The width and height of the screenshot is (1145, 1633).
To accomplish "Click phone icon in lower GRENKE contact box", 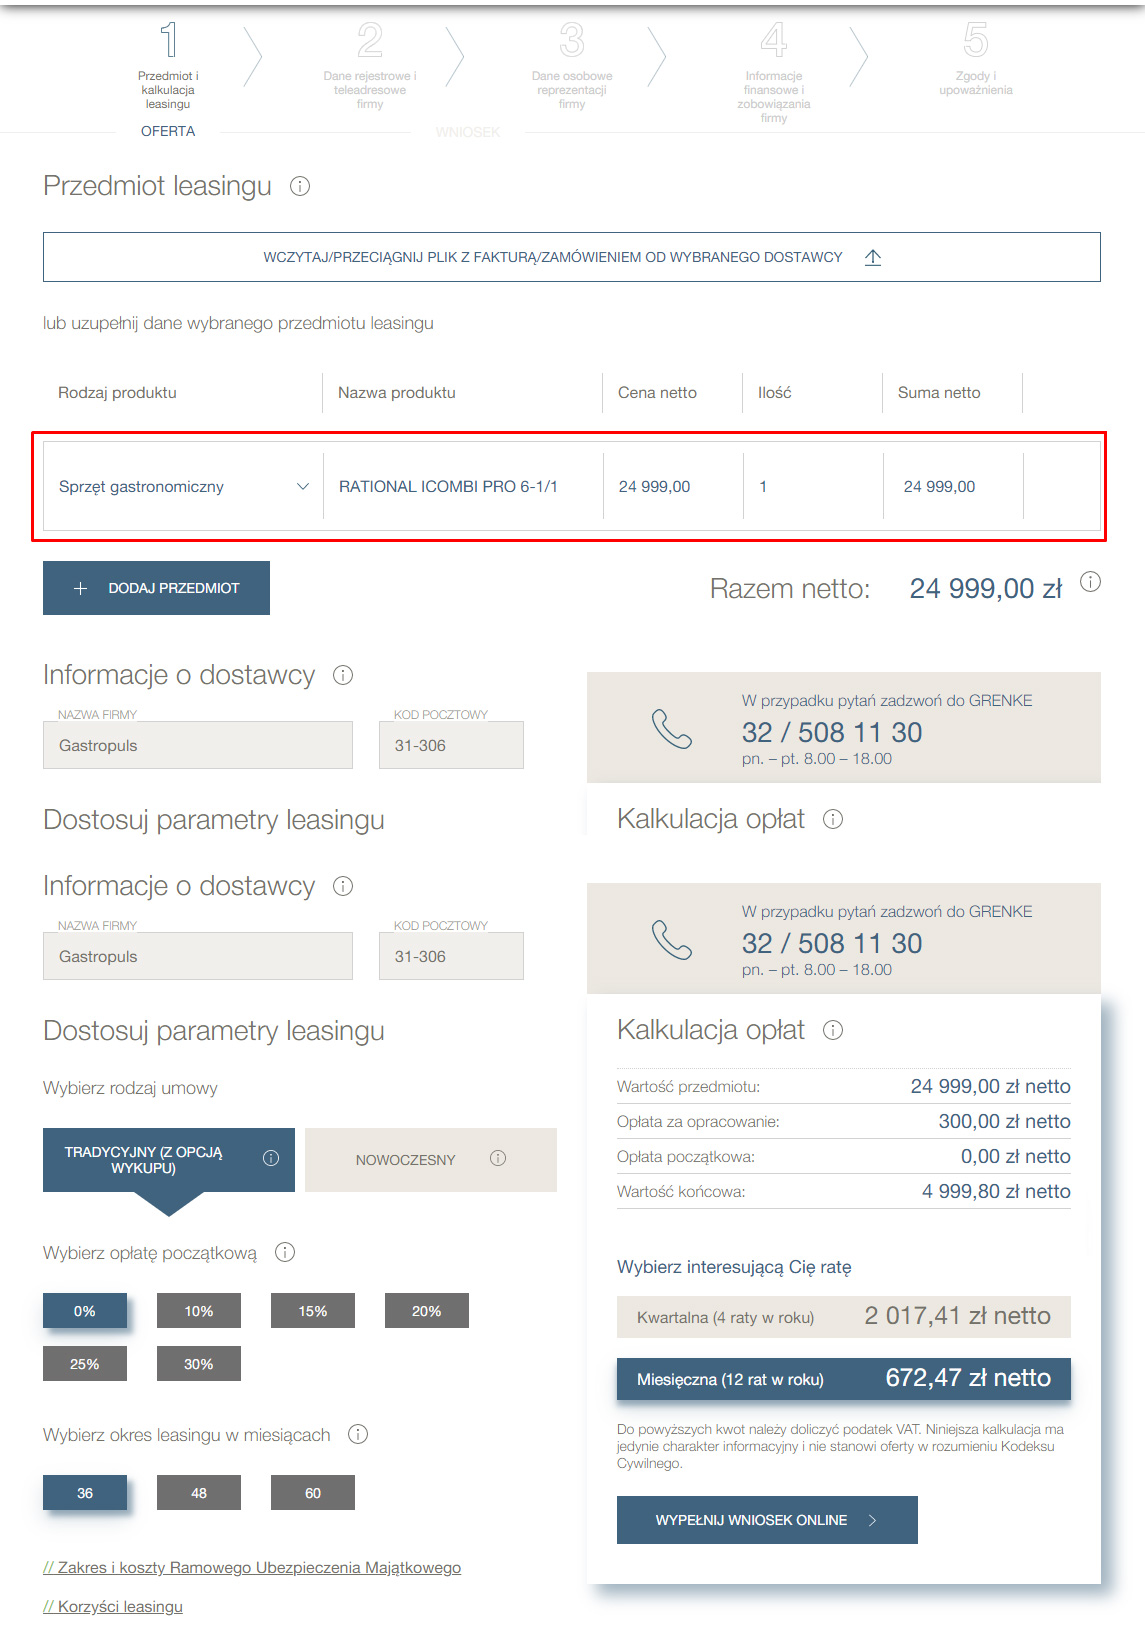I will tap(672, 940).
